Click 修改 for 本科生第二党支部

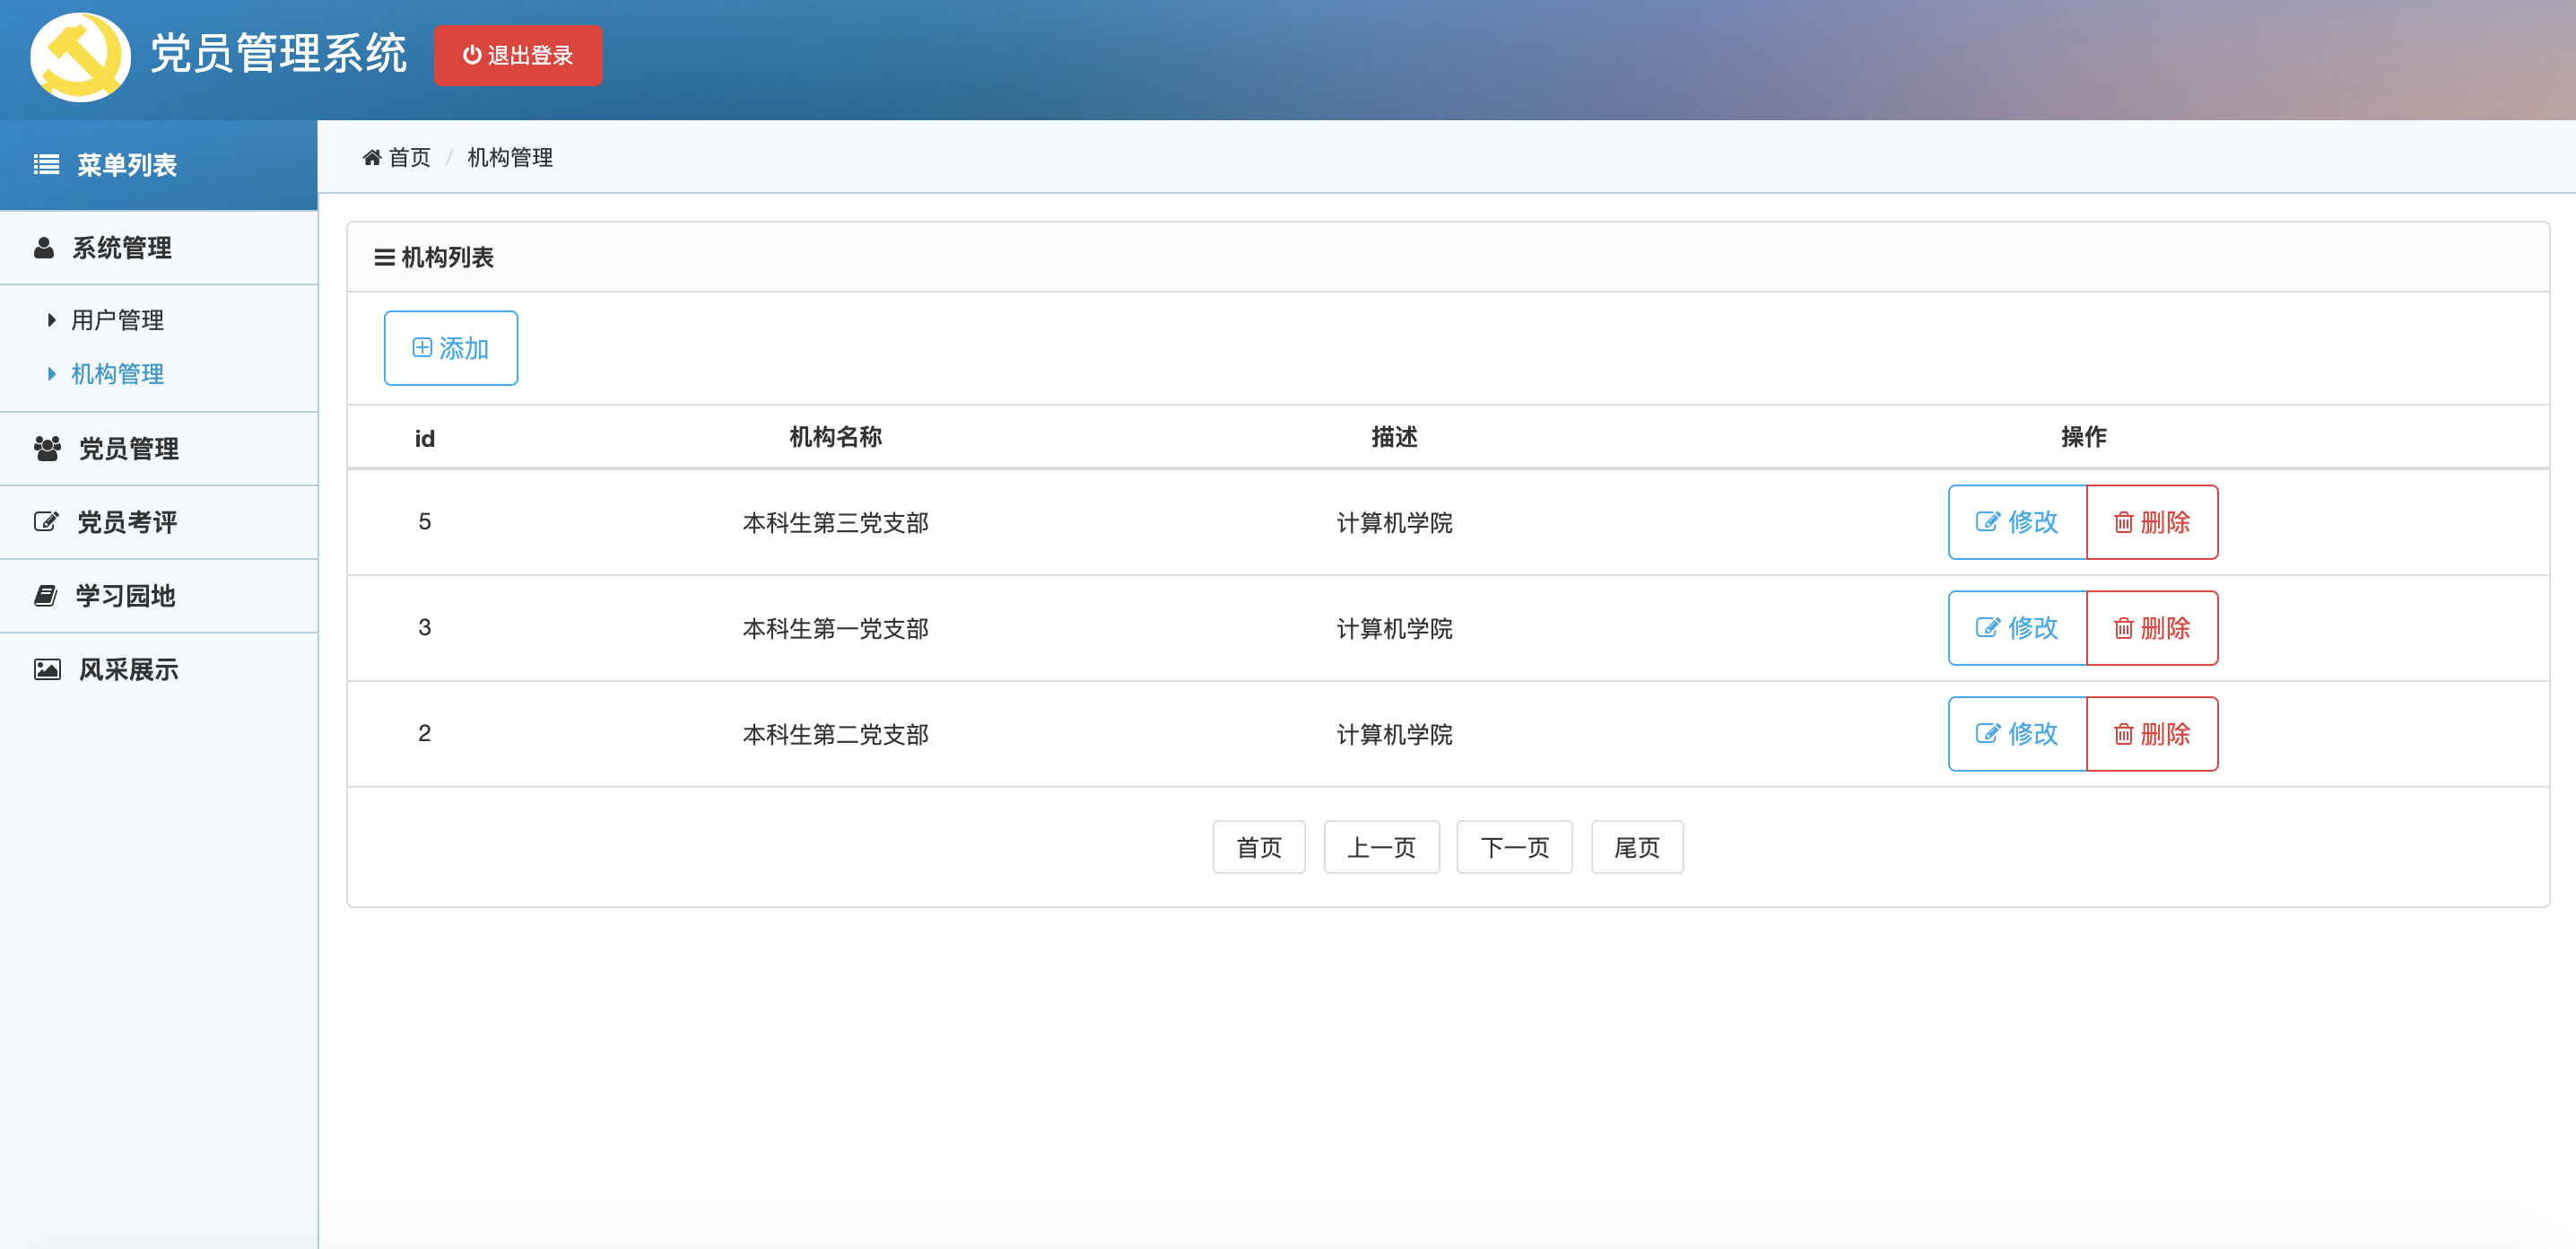(2017, 734)
